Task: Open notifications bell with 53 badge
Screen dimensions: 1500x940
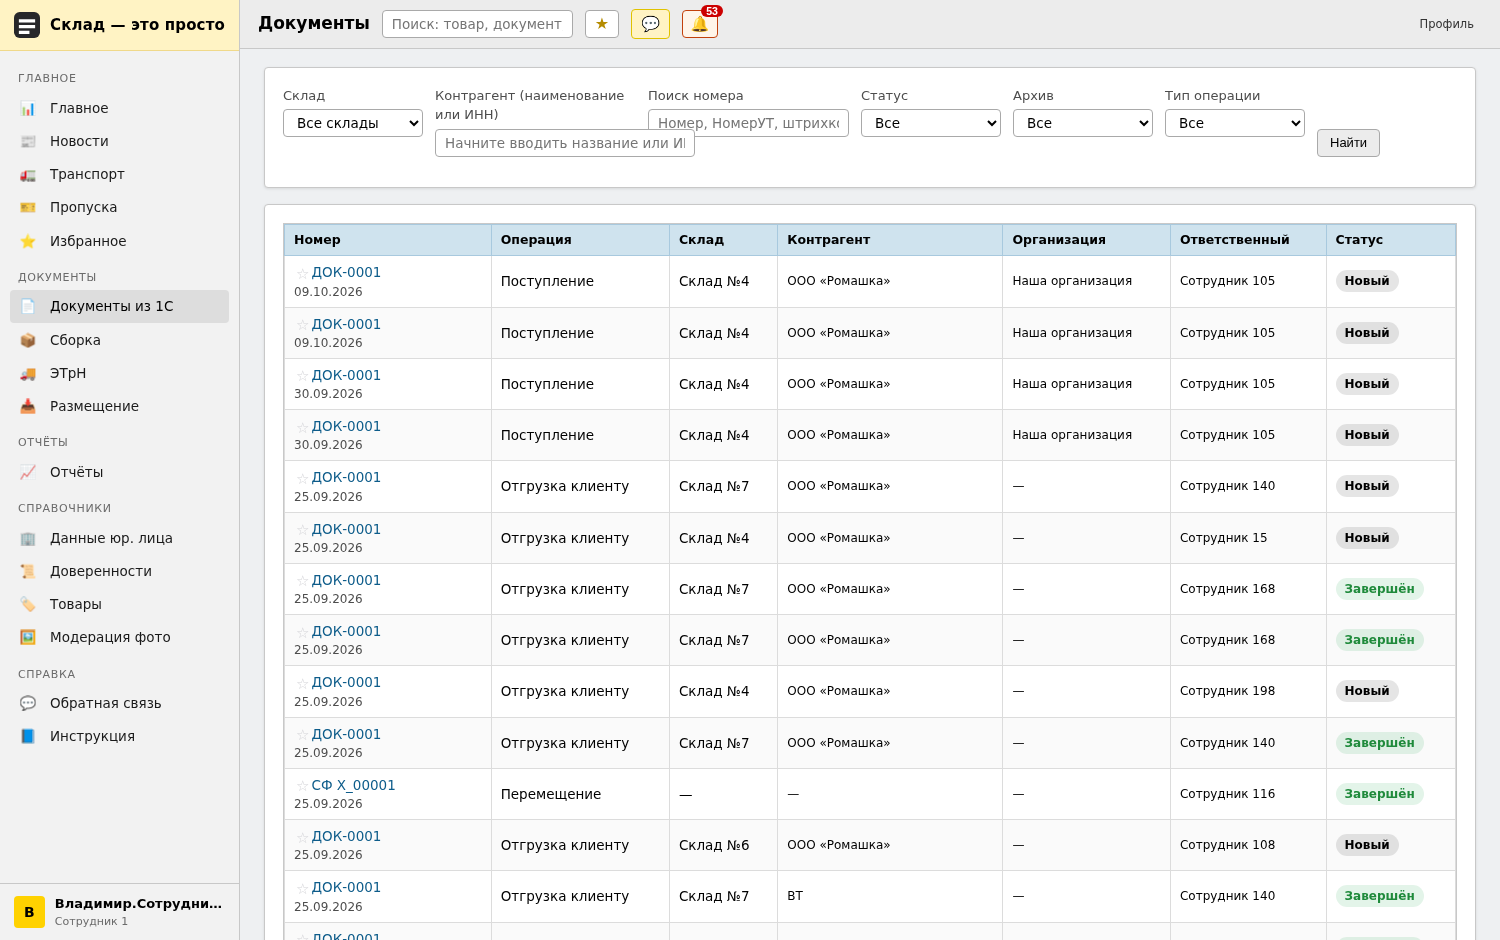Action: coord(700,24)
